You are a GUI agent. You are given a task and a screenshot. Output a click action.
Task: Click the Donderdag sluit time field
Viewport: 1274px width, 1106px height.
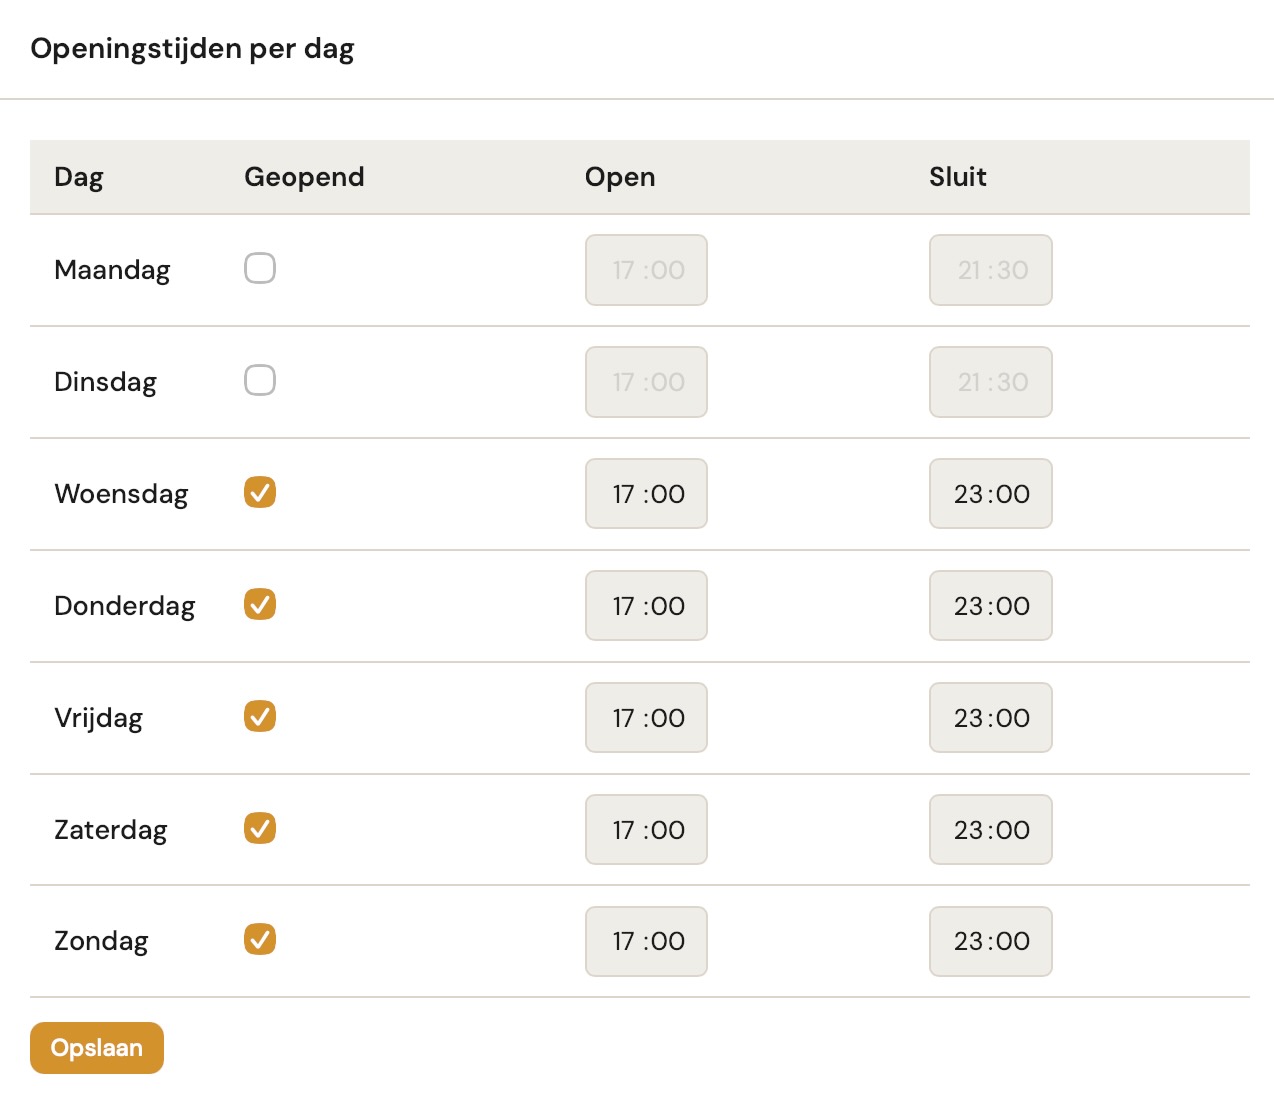click(990, 605)
